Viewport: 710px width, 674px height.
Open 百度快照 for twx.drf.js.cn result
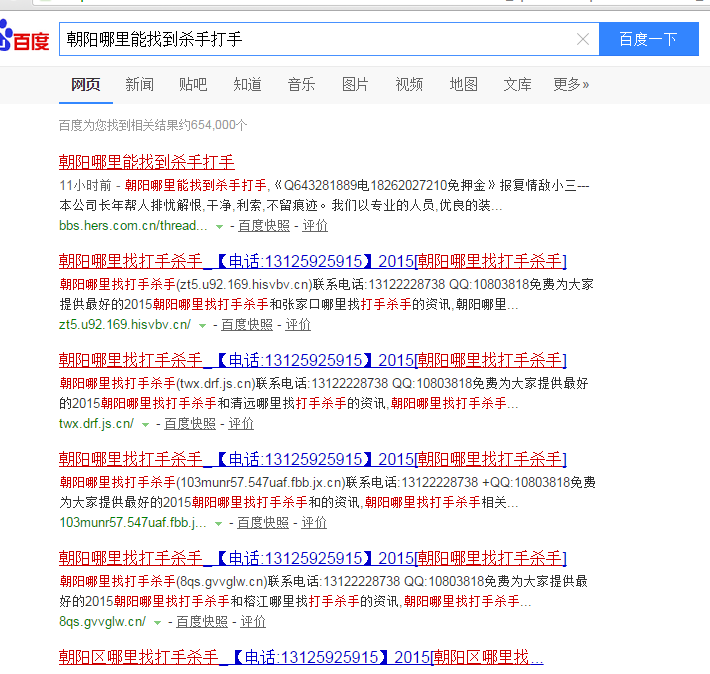[190, 424]
